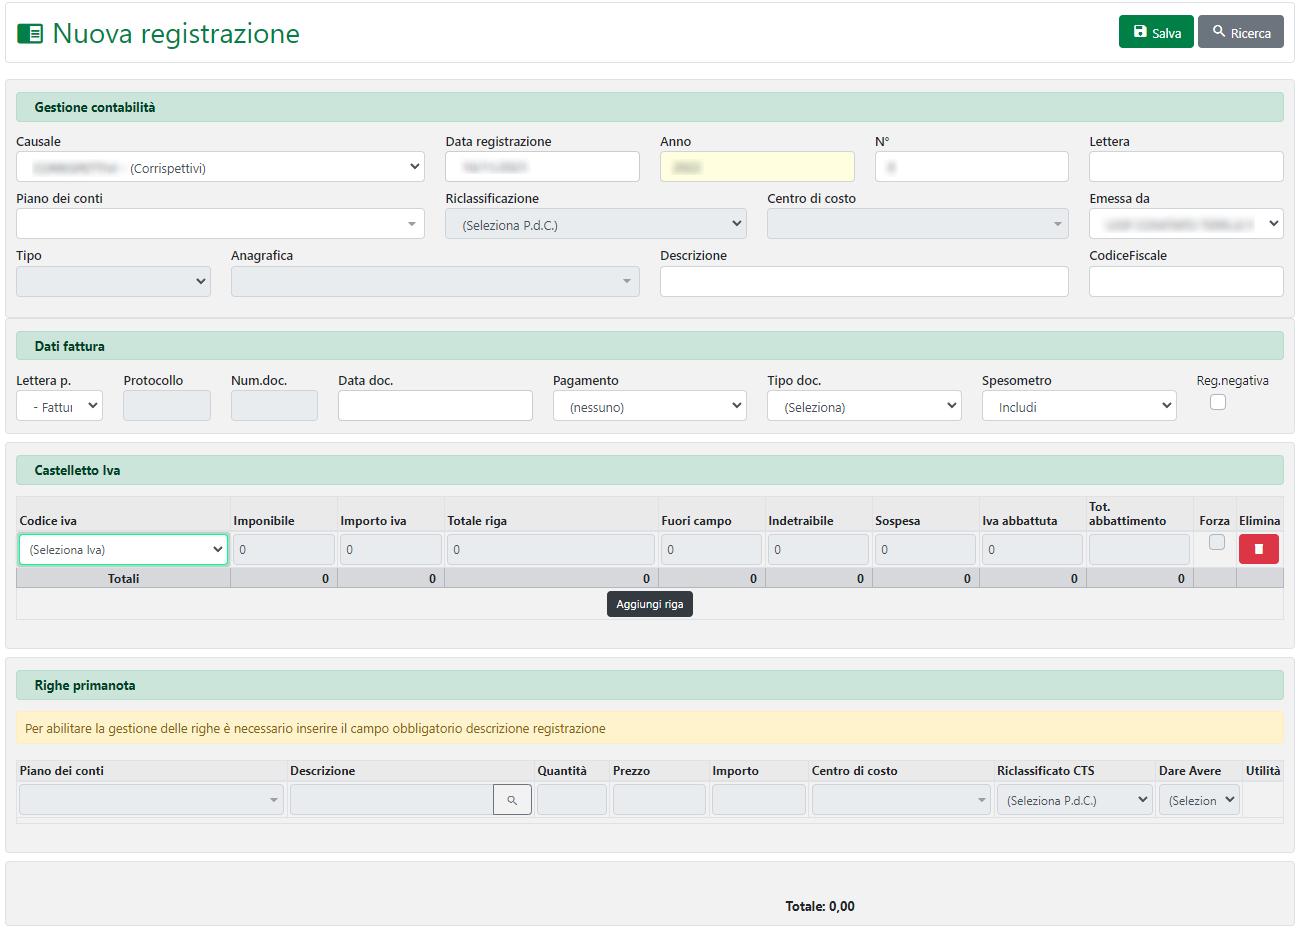Image resolution: width=1300 pixels, height=929 pixels.
Task: Open the Spesometro dropdown
Action: [1078, 406]
